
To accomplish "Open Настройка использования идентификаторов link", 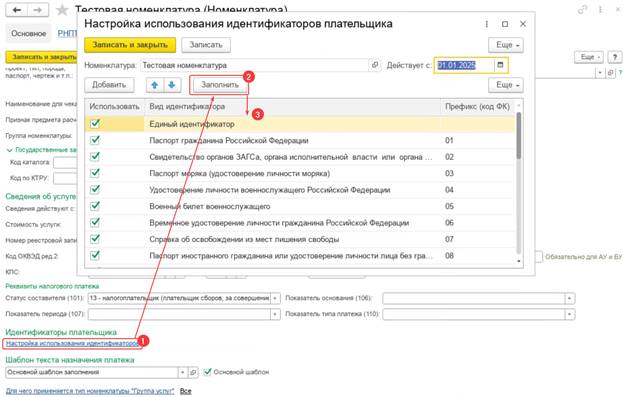I will tap(72, 343).
